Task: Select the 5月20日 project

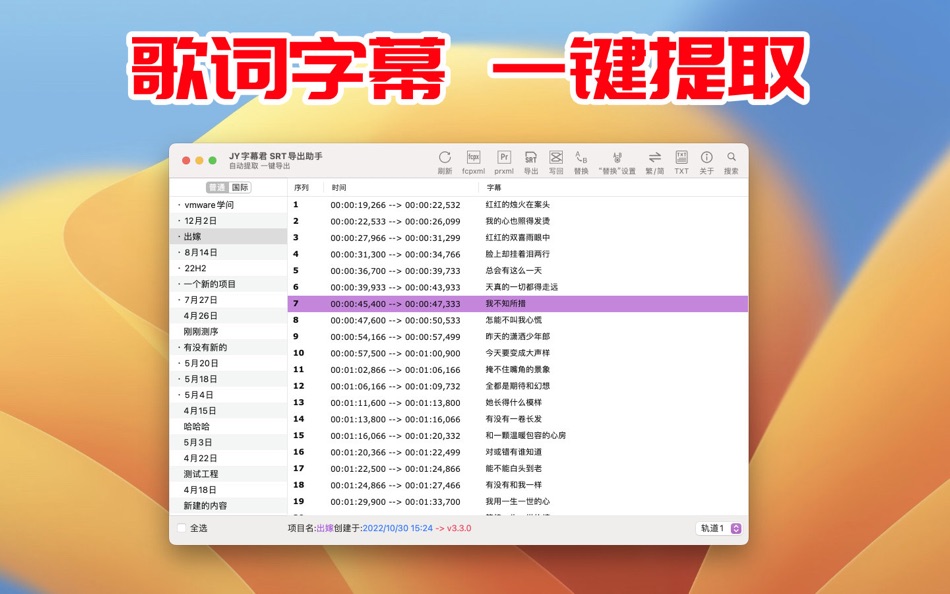Action: coord(228,363)
